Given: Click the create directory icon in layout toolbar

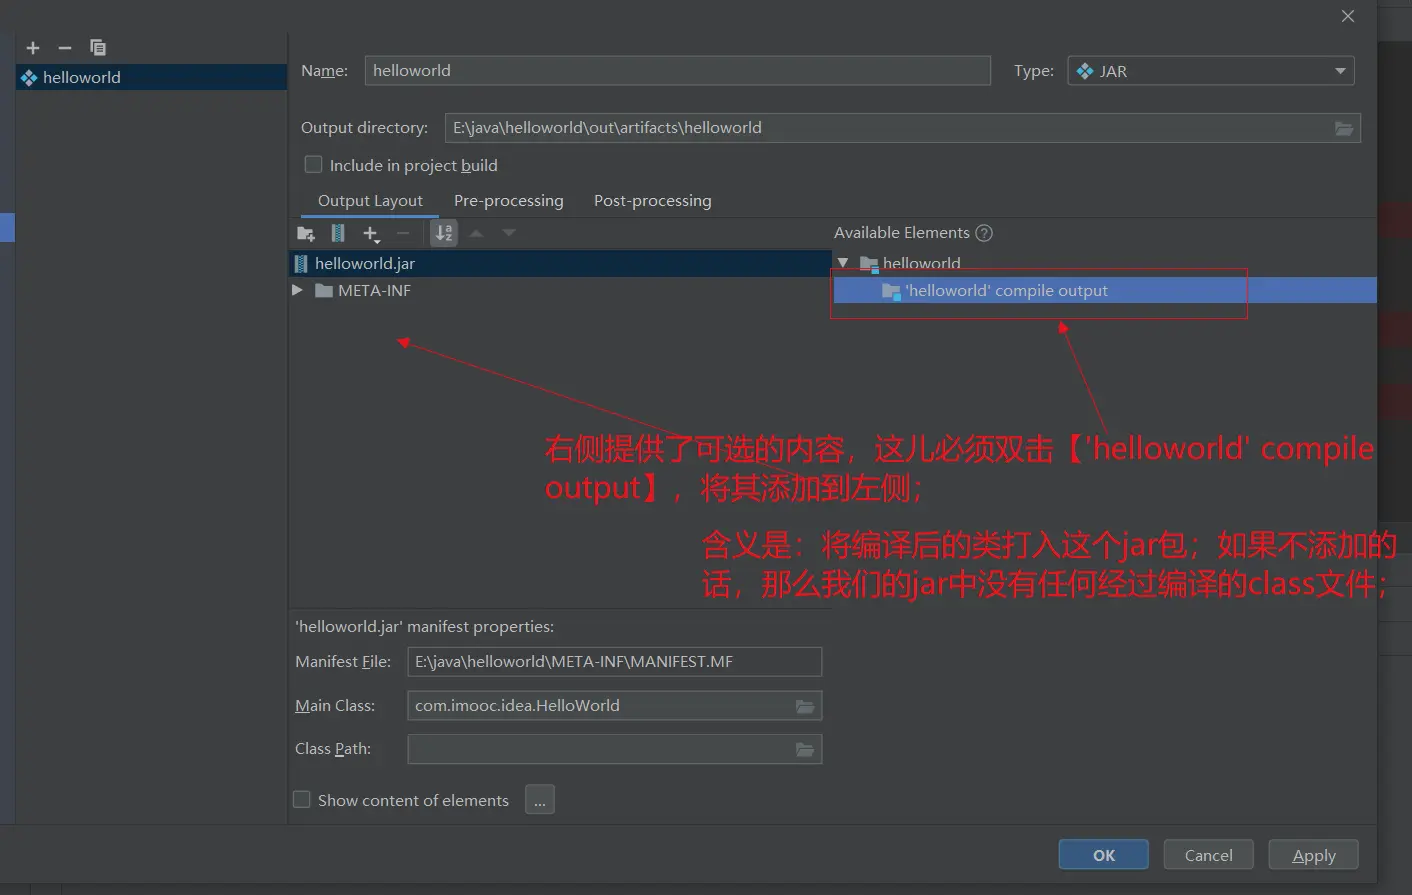Looking at the screenshot, I should [306, 234].
